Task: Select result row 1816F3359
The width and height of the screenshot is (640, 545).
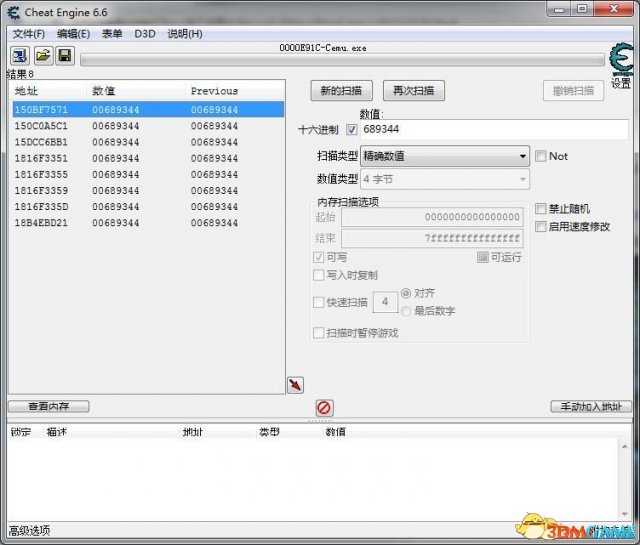Action: click(x=148, y=191)
